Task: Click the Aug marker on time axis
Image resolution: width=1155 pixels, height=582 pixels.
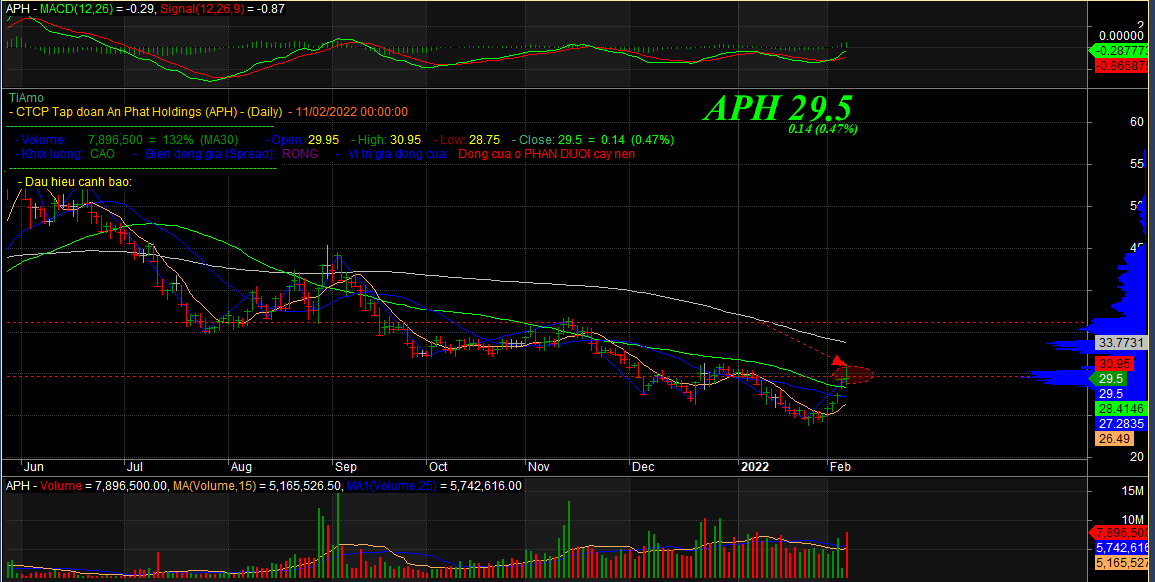Action: pos(241,467)
